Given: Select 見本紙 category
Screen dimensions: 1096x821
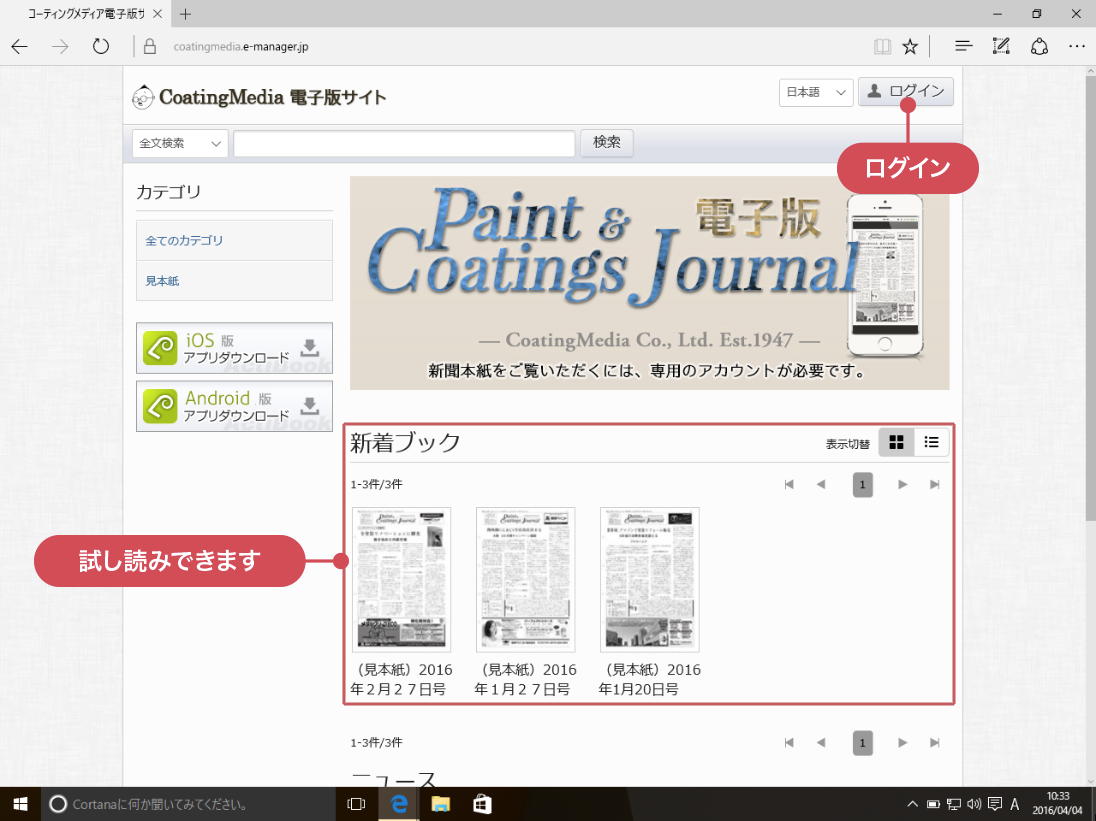Looking at the screenshot, I should [163, 281].
